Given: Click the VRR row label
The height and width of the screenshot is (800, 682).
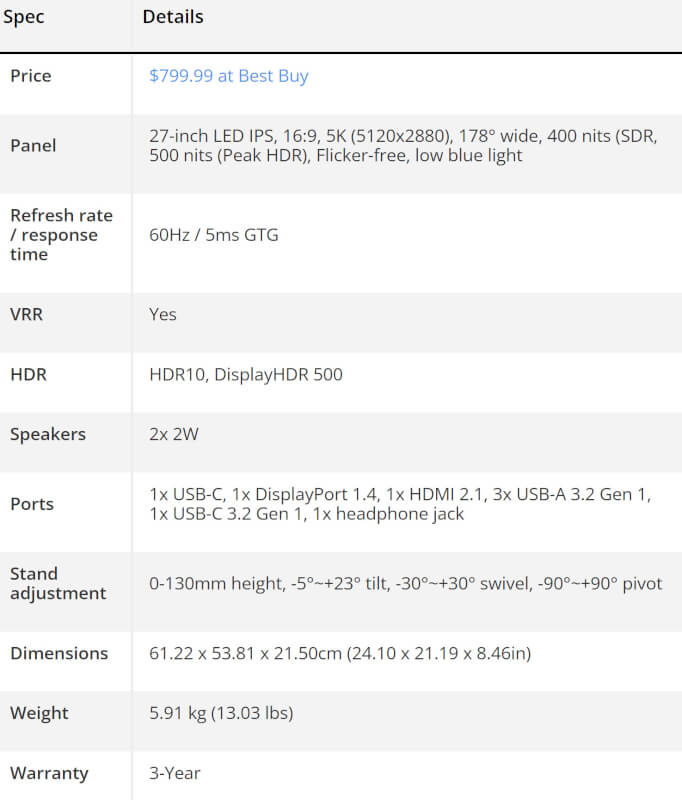Looking at the screenshot, I should click(27, 314).
